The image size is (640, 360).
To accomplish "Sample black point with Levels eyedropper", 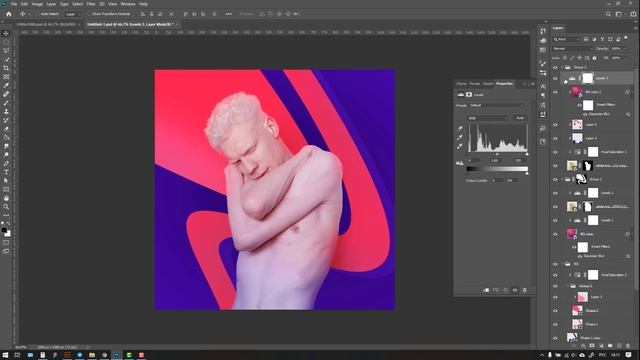I will click(x=460, y=128).
